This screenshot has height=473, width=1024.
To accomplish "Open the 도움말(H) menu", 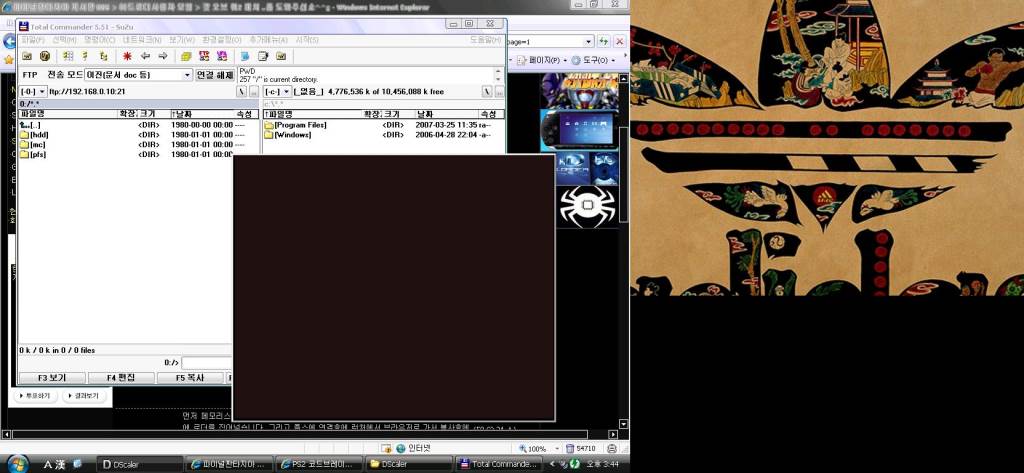I will 485,40.
